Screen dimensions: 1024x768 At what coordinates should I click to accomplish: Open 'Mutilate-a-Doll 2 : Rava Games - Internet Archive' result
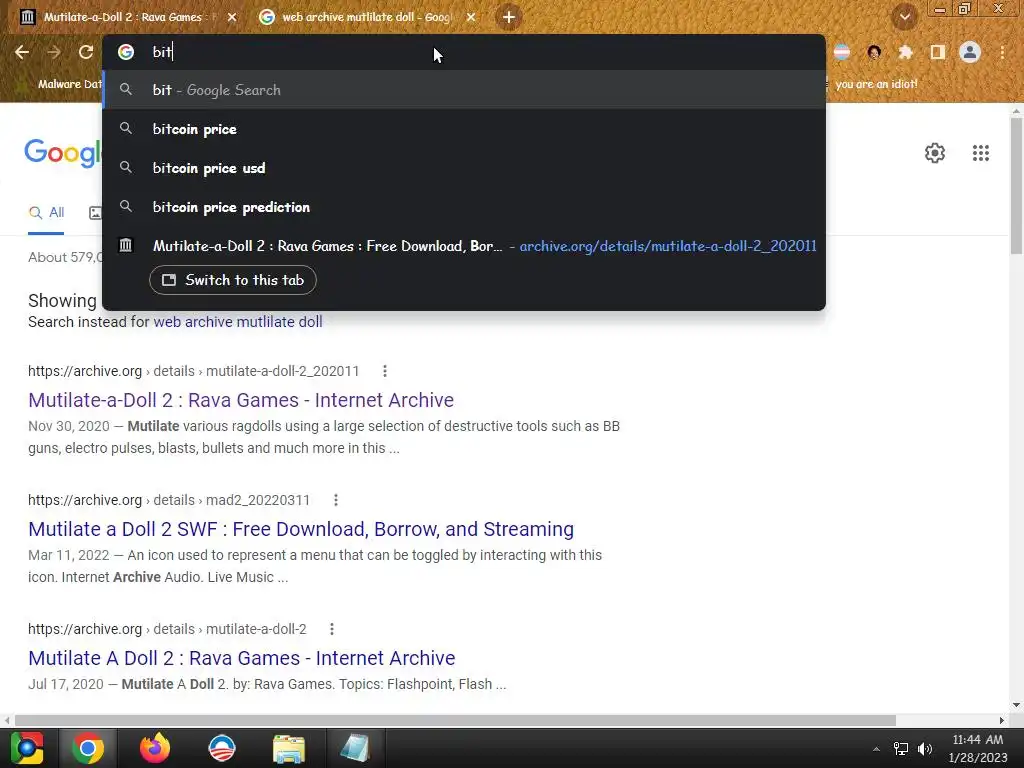click(241, 400)
